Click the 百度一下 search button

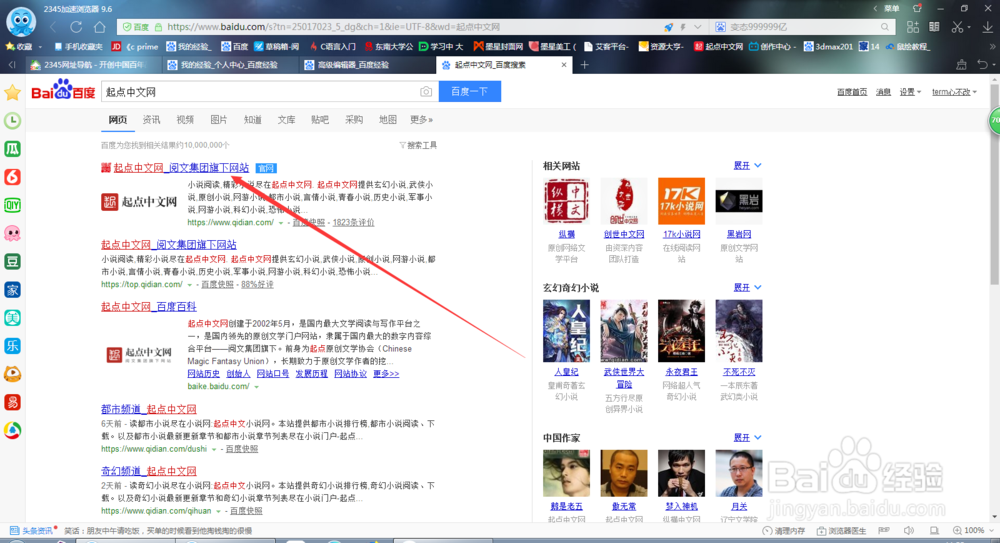click(469, 91)
